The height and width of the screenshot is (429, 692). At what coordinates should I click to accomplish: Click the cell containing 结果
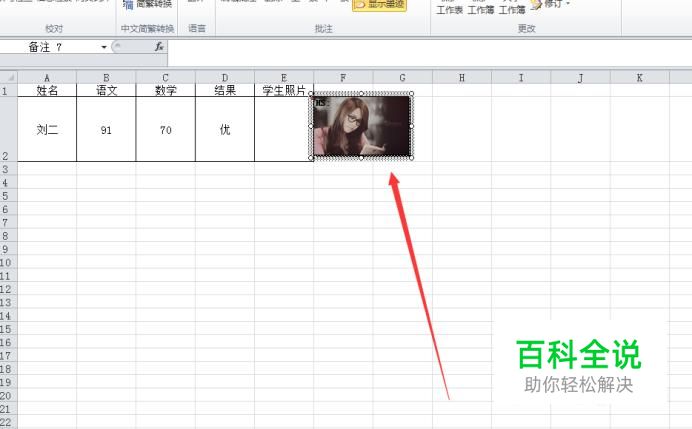225,90
